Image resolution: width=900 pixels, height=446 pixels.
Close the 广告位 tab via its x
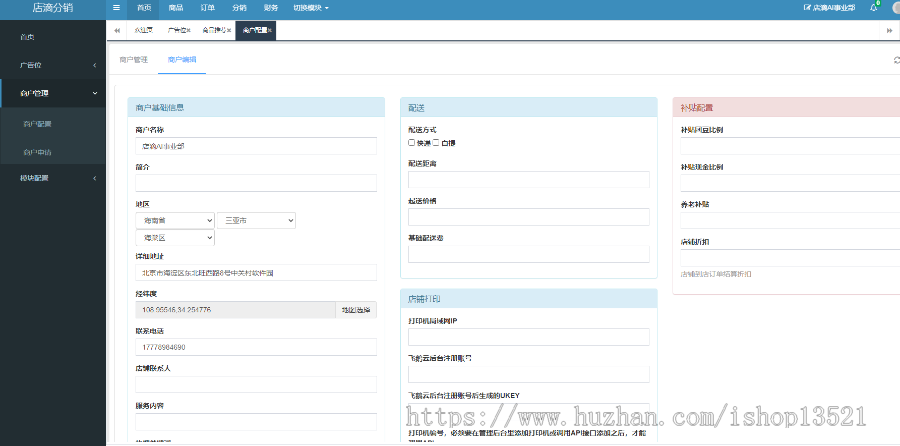coord(188,30)
